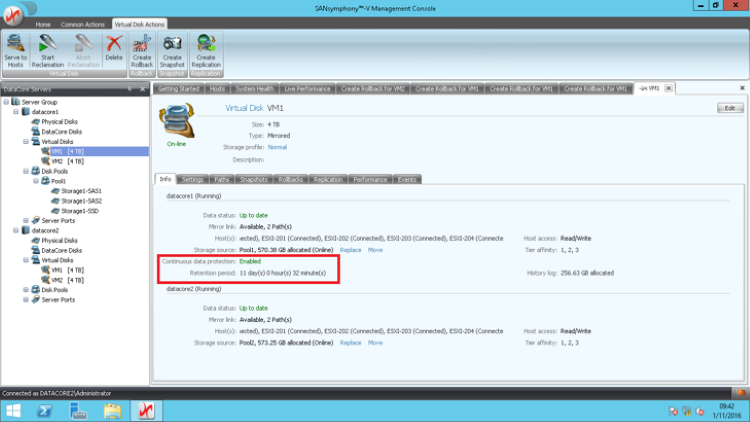
Task: Open the Snapshots tab of VM1
Action: (x=255, y=179)
